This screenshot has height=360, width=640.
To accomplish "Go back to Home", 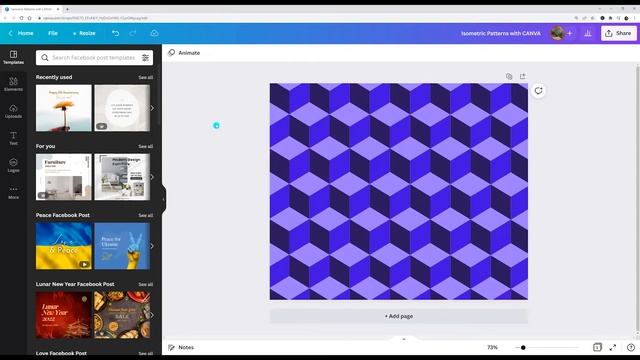I will 21,33.
